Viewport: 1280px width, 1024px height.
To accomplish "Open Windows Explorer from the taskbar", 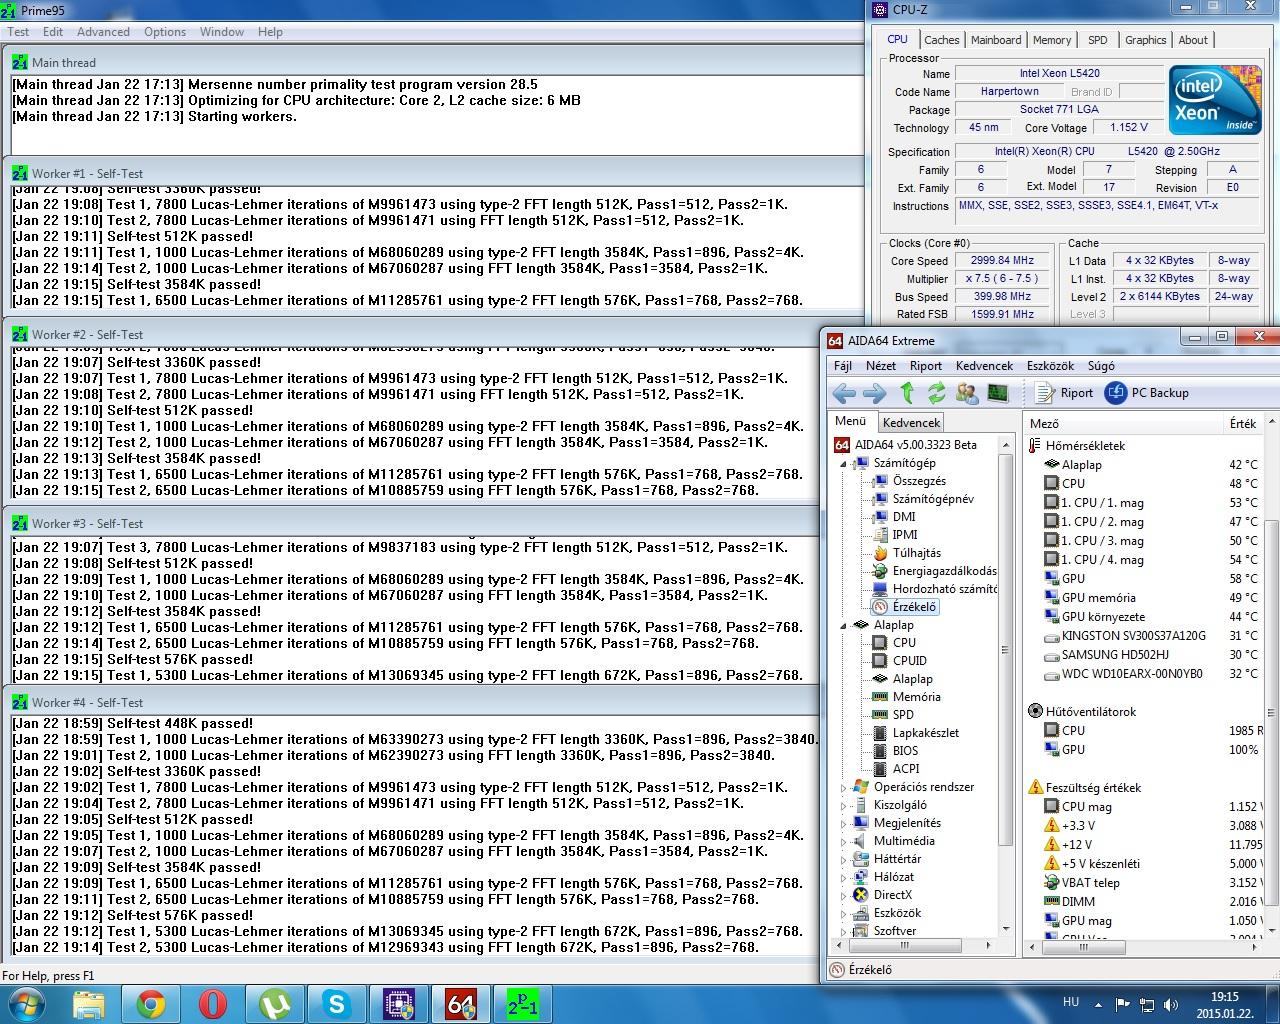I will [x=88, y=1004].
